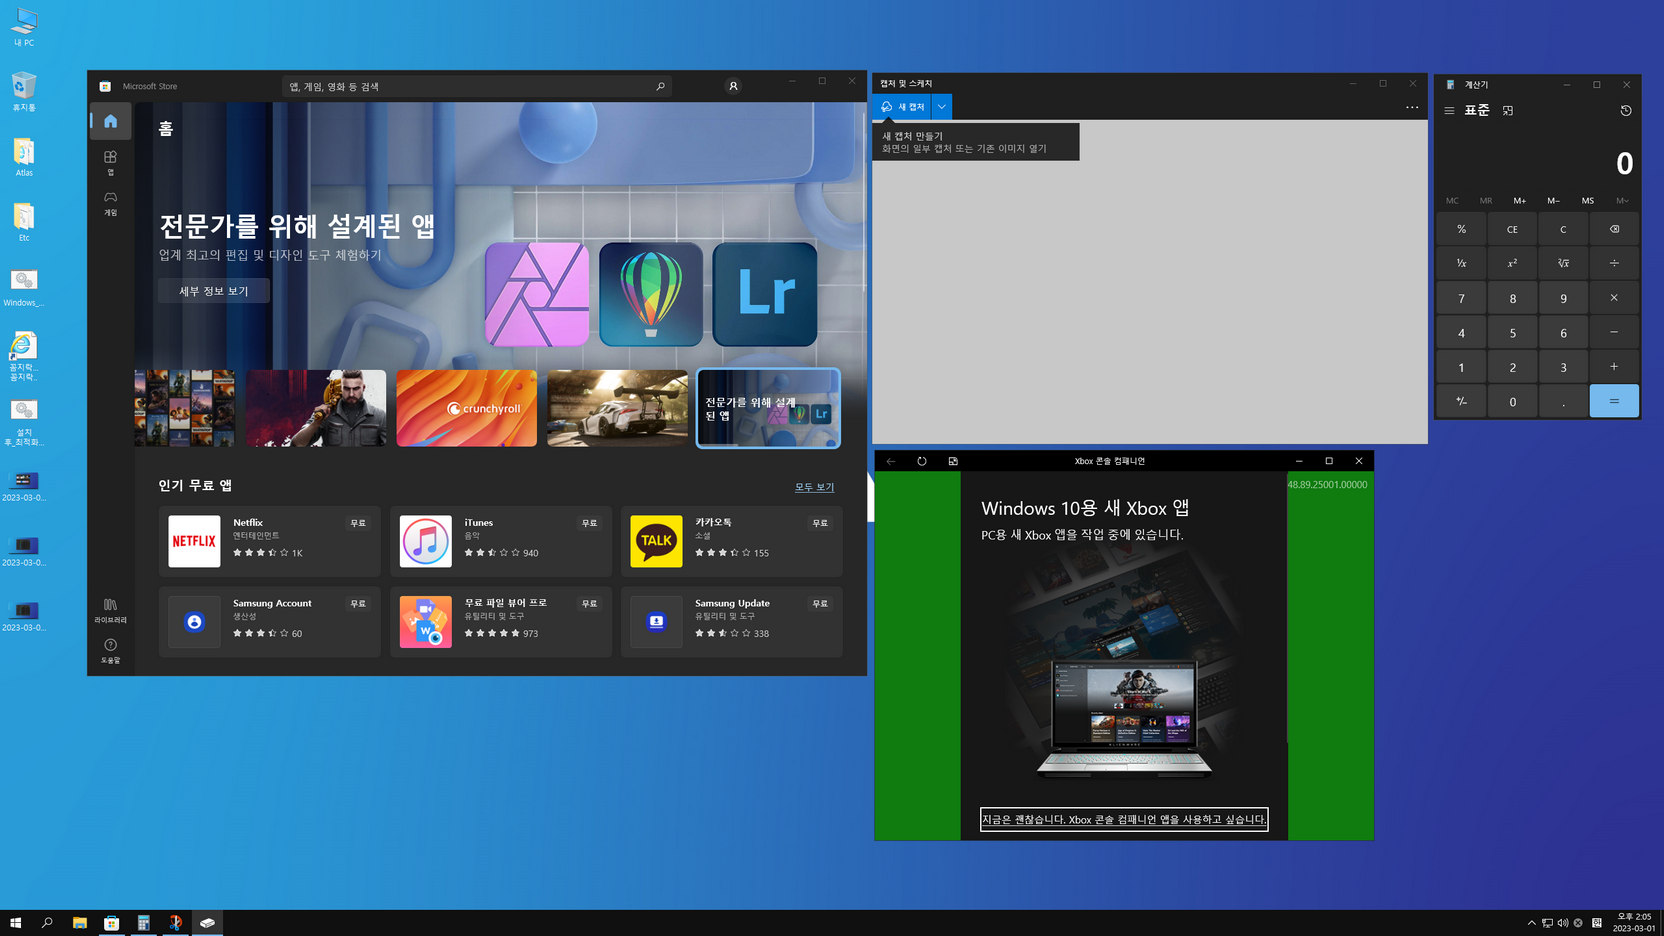1664x936 pixels.
Task: Click the 세부 정보 보기 button
Action: [x=214, y=291]
